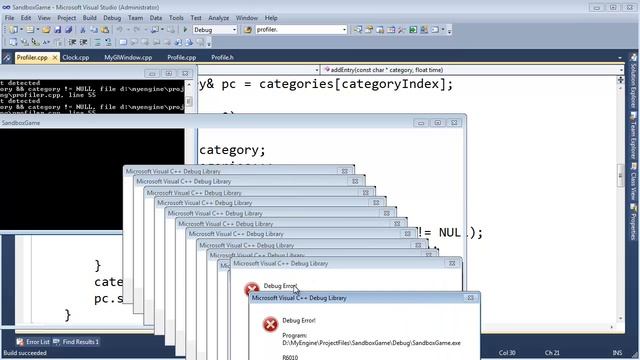
Task: Expand the standard toolbar overflow options
Action: tap(449, 31)
